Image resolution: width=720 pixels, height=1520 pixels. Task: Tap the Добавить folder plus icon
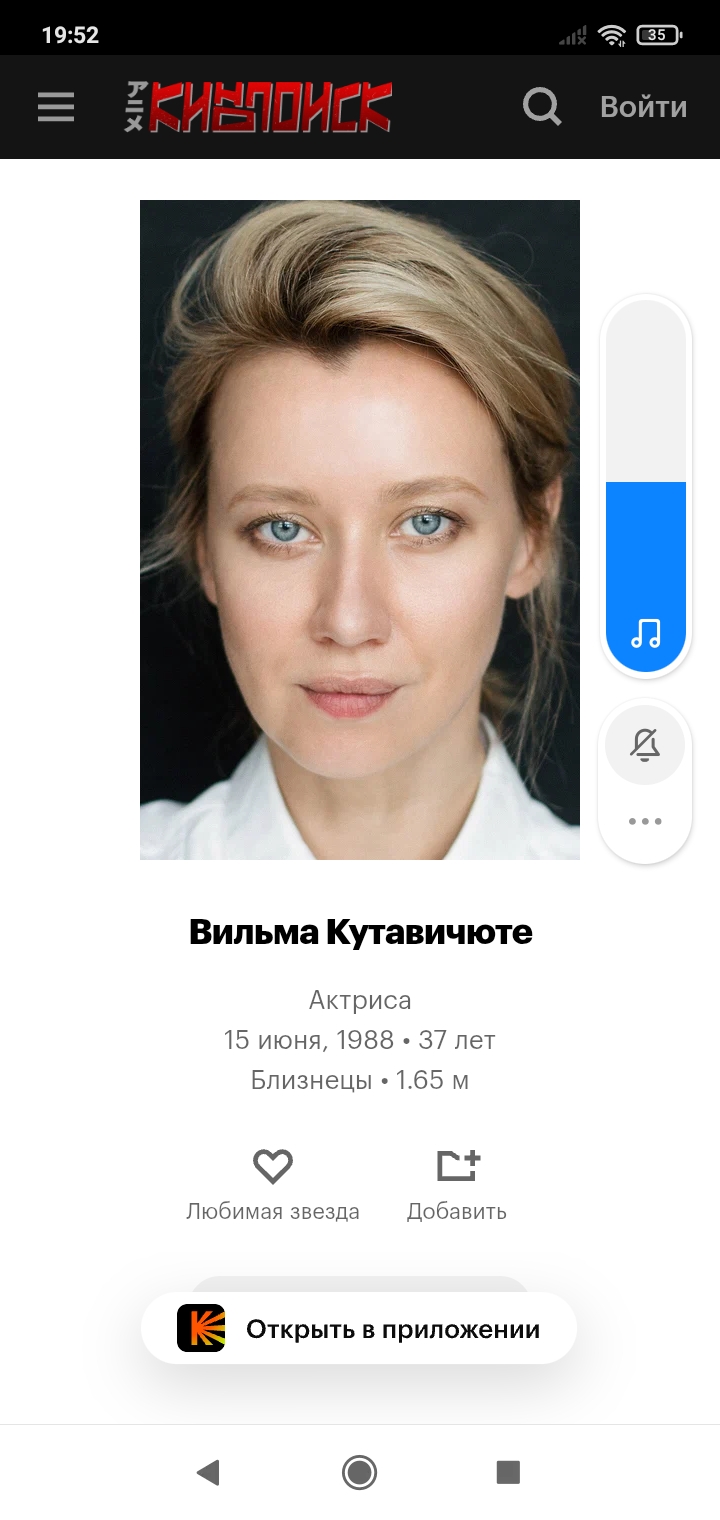458,1166
